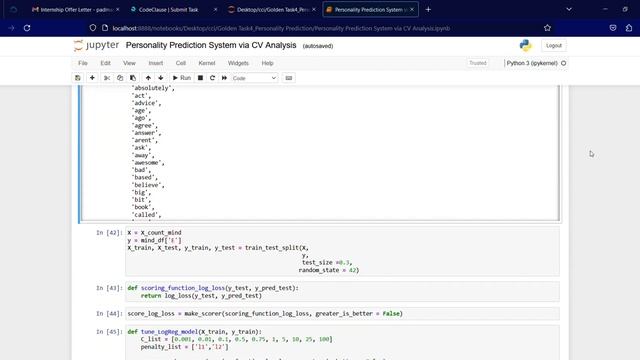Open the Cell menu

tap(181, 63)
